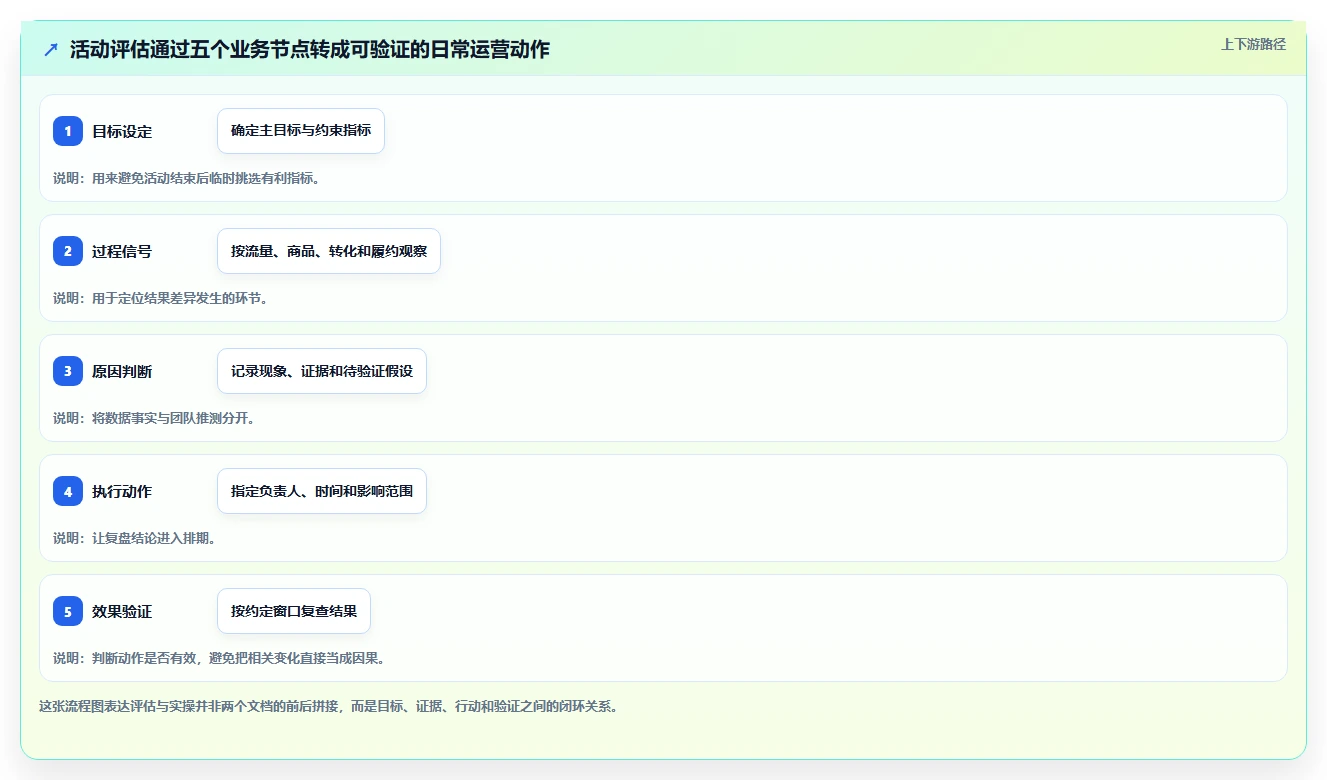Image resolution: width=1327 pixels, height=780 pixels.
Task: Select the 按流量、商品、转化和履约观察 chip
Action: click(x=329, y=251)
